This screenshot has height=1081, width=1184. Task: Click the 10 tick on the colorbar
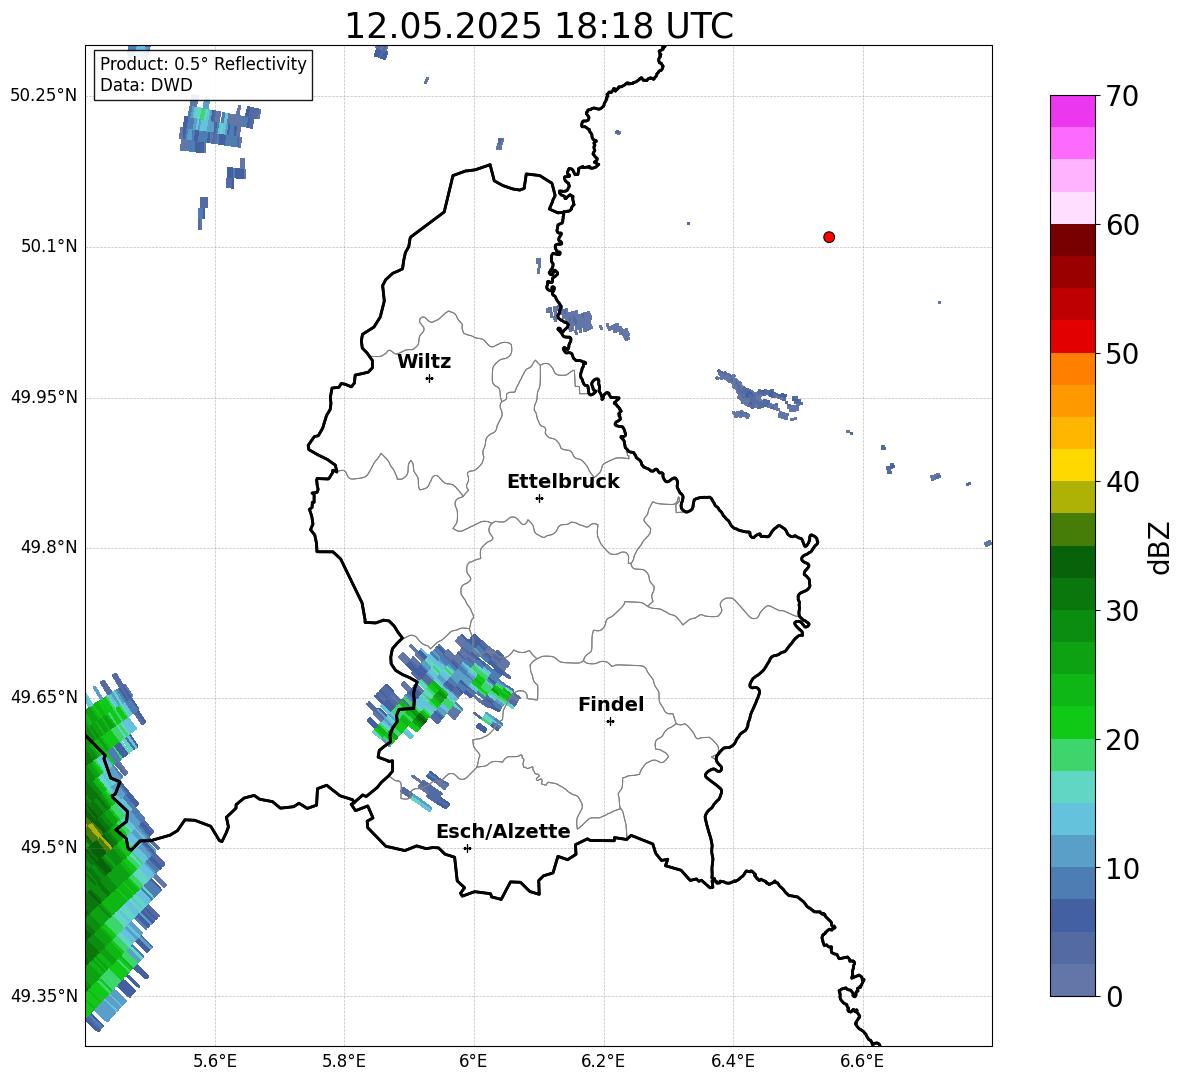pyautogui.click(x=1122, y=868)
